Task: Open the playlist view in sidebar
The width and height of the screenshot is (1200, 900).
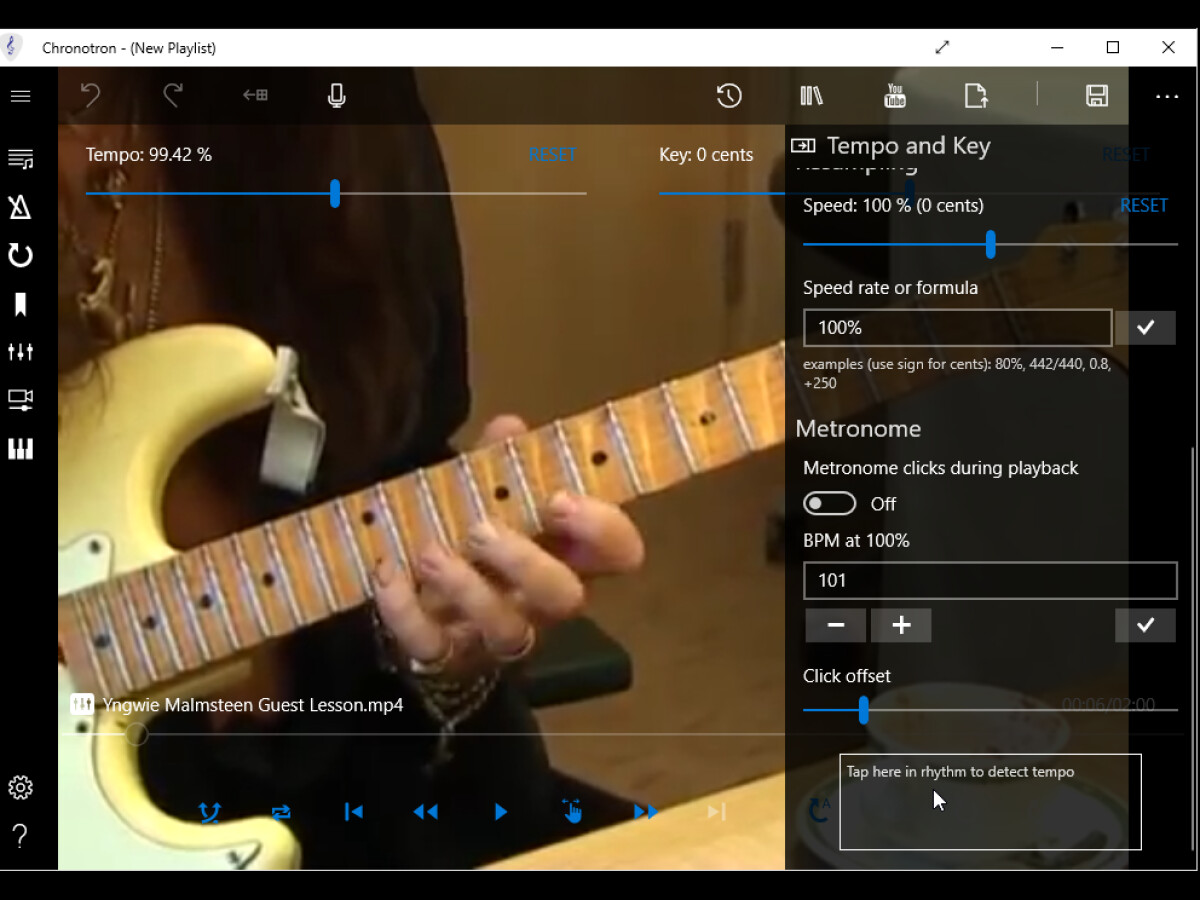Action: click(20, 159)
